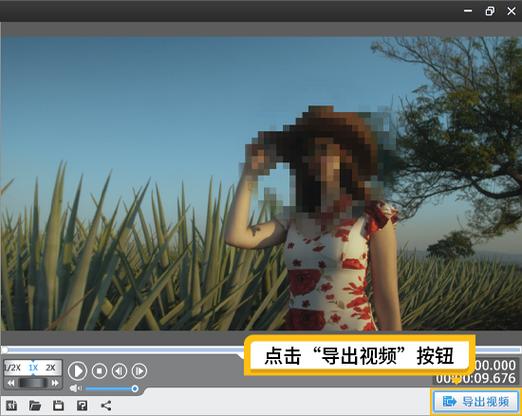Click the video preview frame
The image size is (522, 416).
(x=261, y=183)
